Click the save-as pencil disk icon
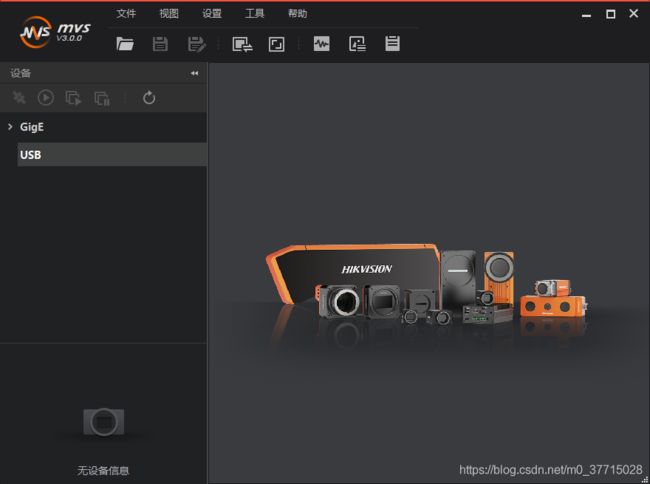Screen dimensions: 650x484 click(196, 44)
